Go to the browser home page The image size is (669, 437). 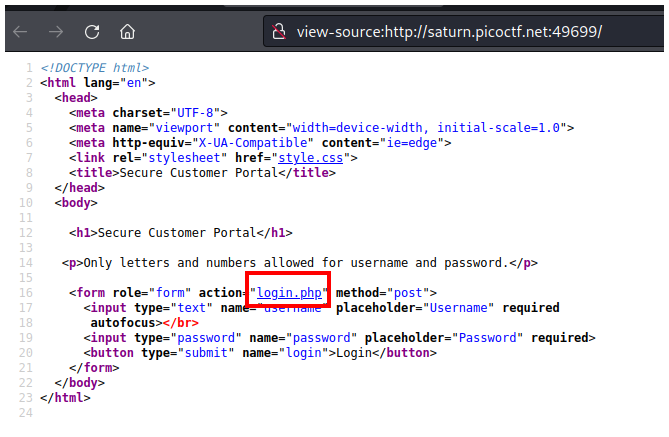tap(127, 31)
